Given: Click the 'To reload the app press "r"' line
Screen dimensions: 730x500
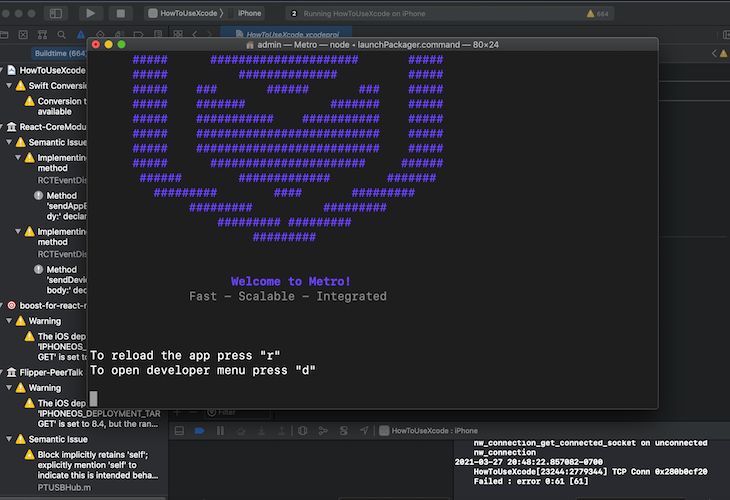Looking at the screenshot, I should coord(185,355).
